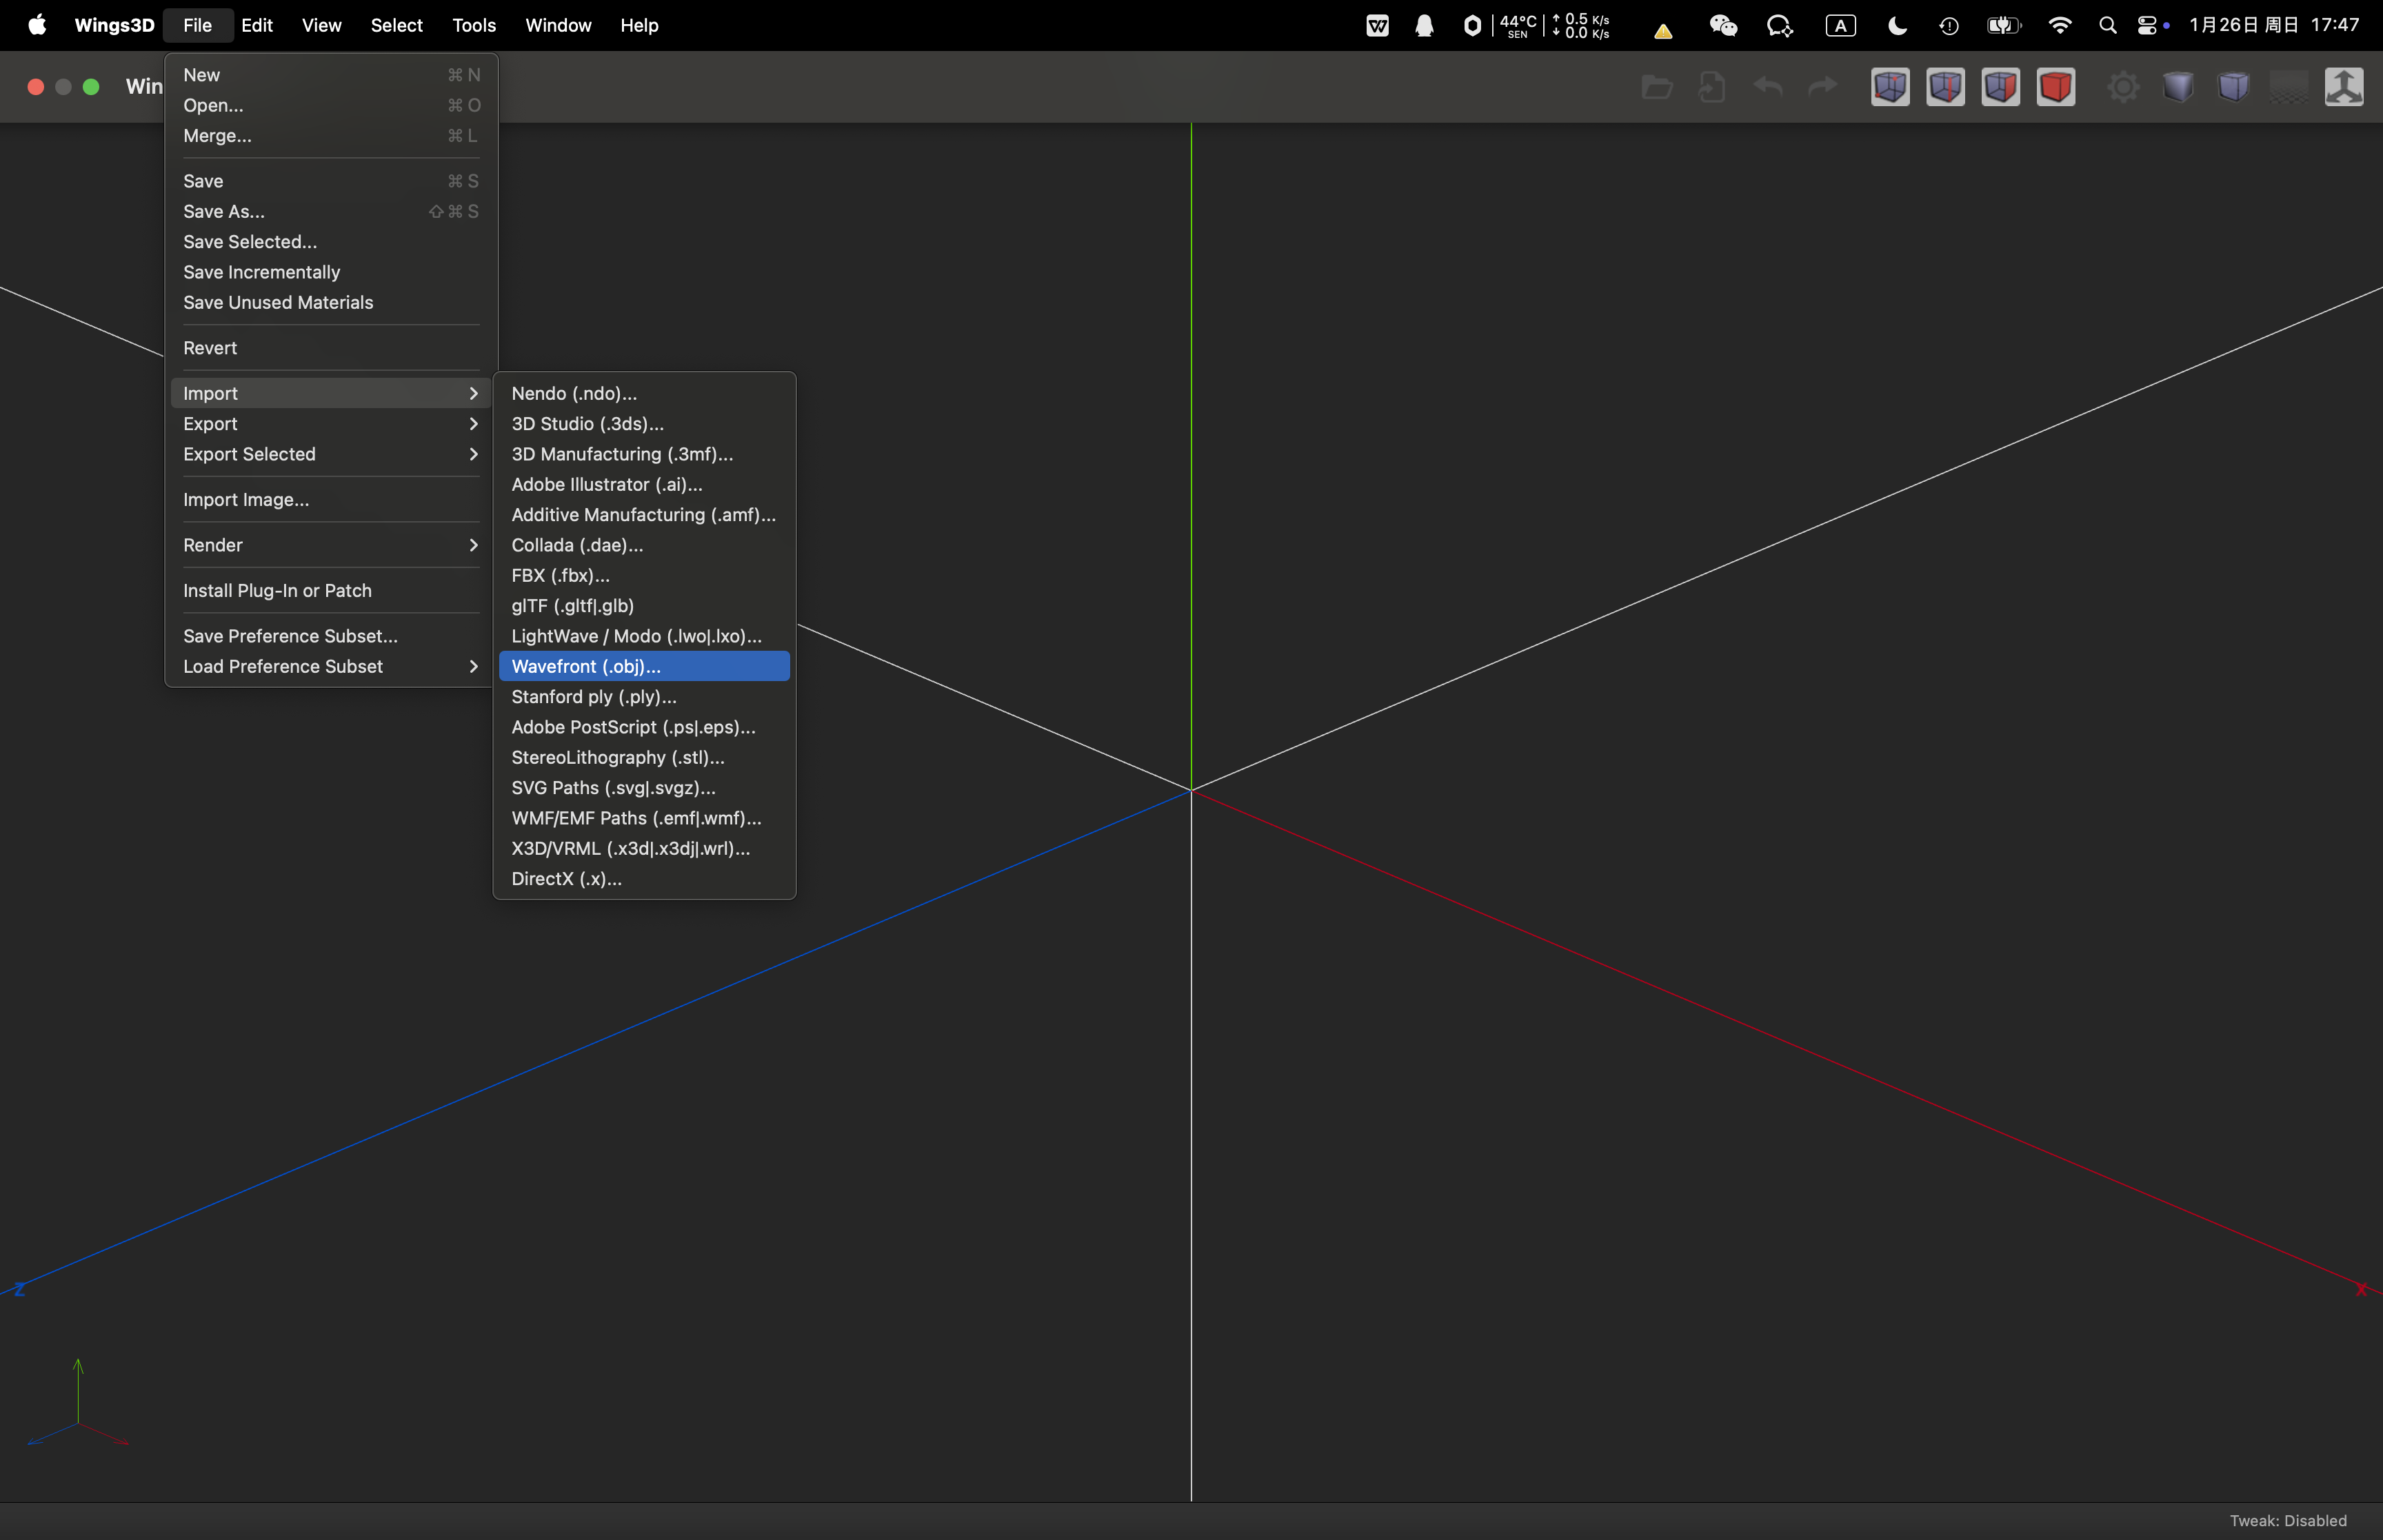
Task: Toggle orthographic/perspective view cube icon
Action: (2233, 87)
